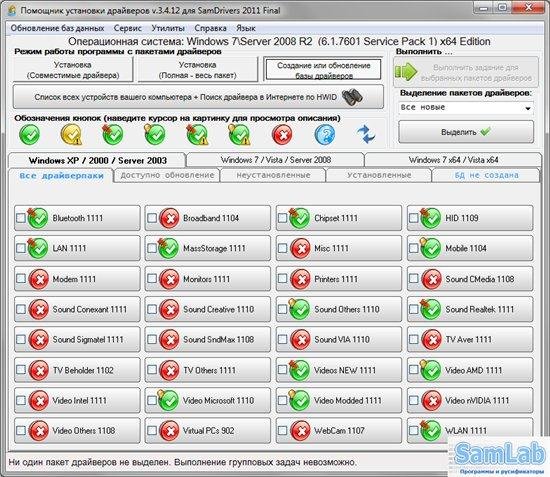This screenshot has height=477, width=550.
Task: Click the LAN 1111 green check icon
Action: (38, 248)
